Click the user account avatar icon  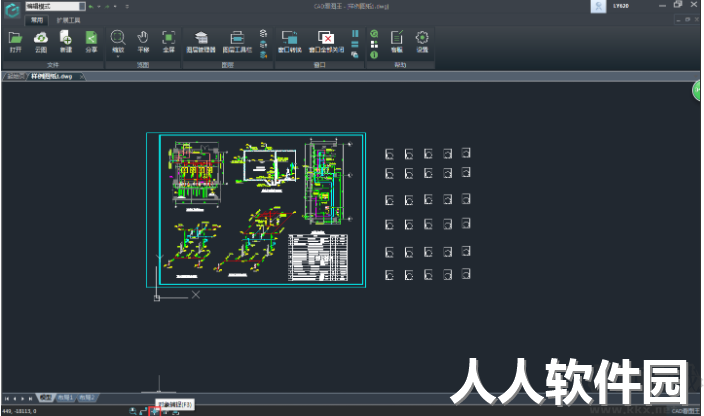(598, 6)
